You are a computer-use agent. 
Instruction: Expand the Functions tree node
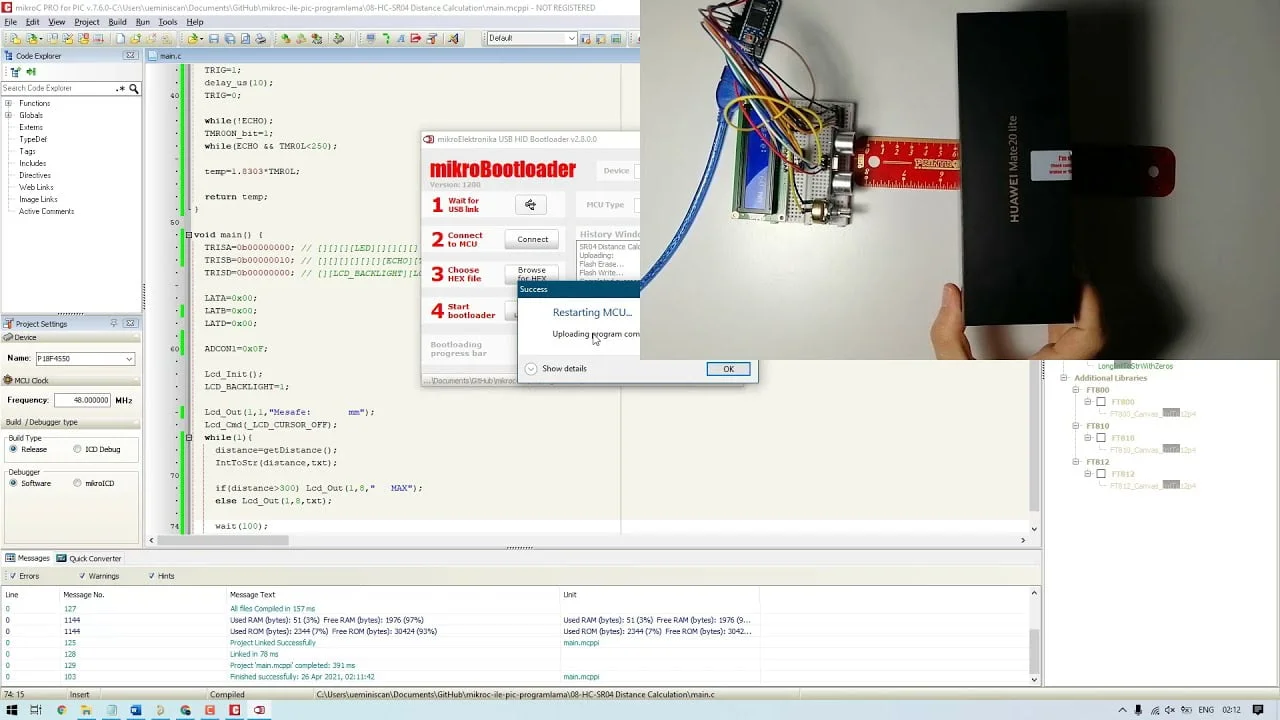8,103
